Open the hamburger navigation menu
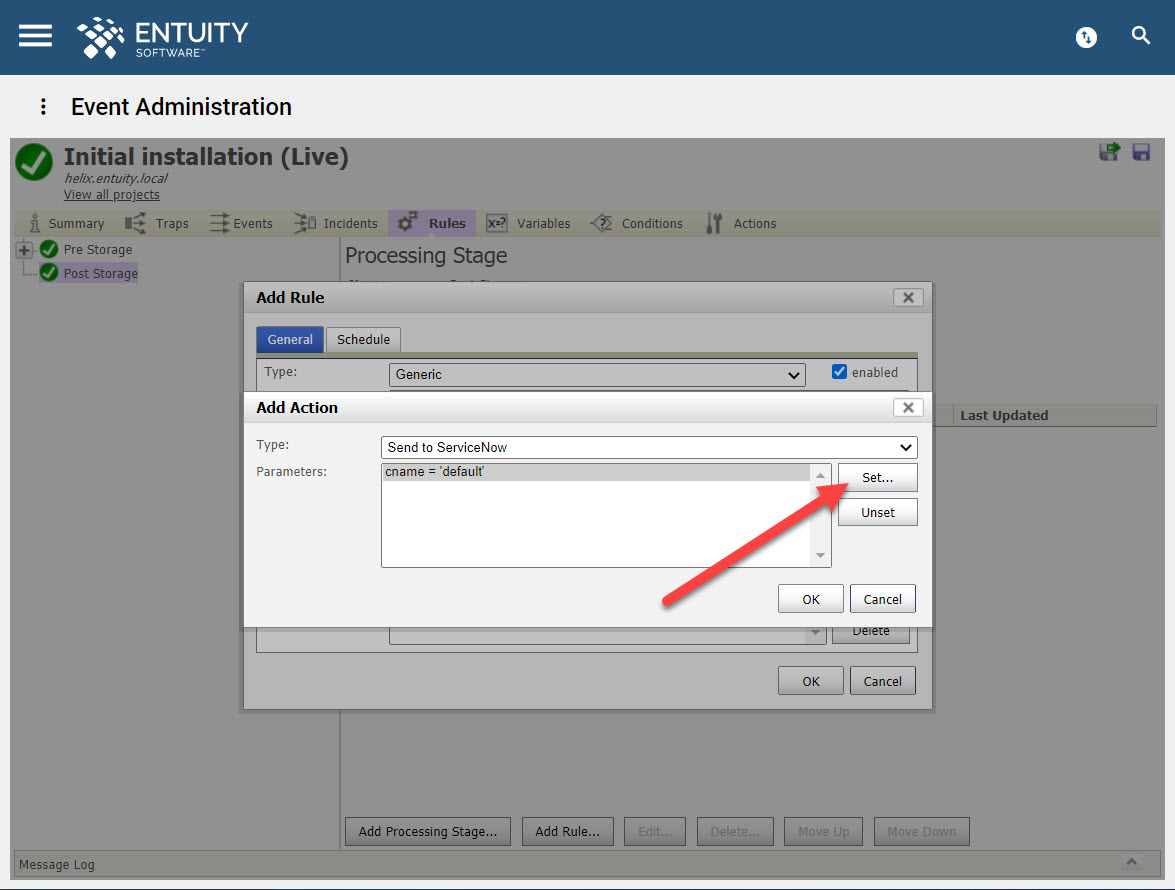 coord(34,36)
